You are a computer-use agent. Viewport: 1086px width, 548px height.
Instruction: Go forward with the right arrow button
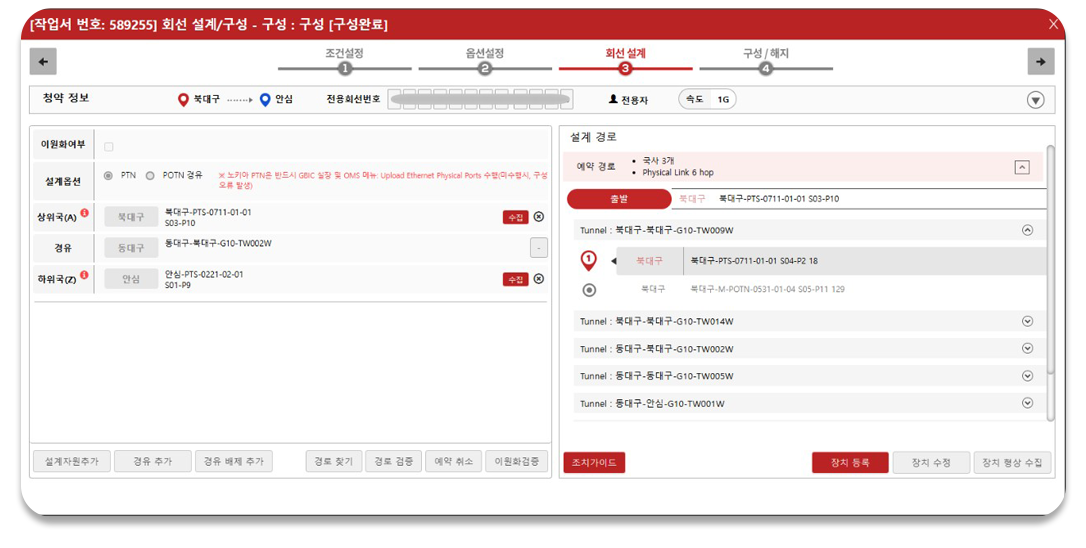click(x=1040, y=62)
